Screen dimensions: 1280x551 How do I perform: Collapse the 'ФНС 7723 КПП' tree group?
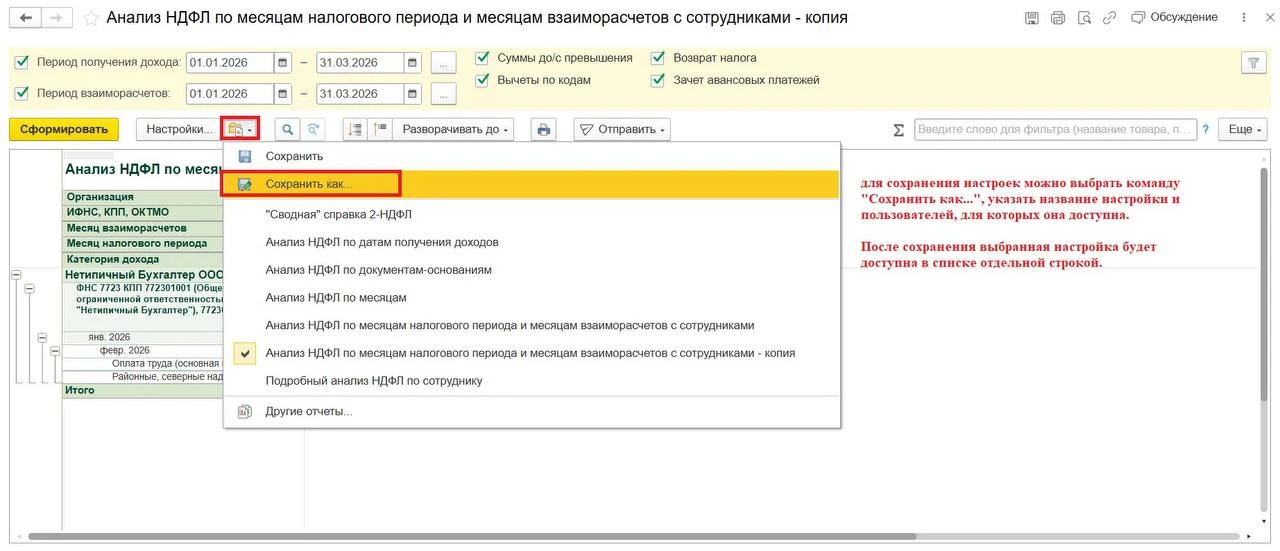coord(29,288)
